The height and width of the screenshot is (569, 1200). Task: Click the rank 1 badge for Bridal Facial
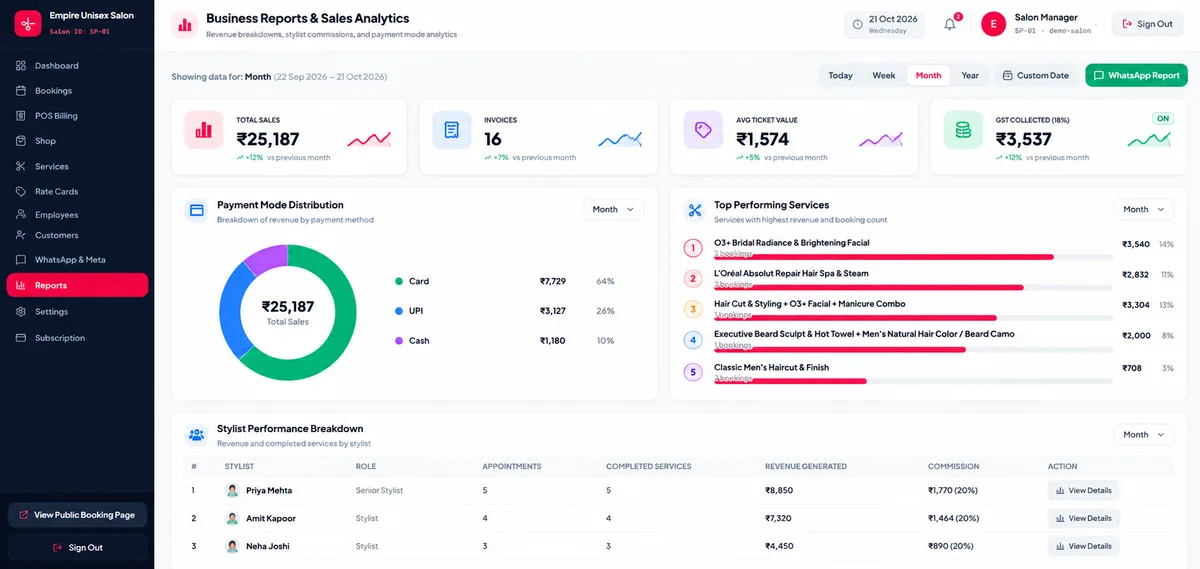(x=693, y=248)
